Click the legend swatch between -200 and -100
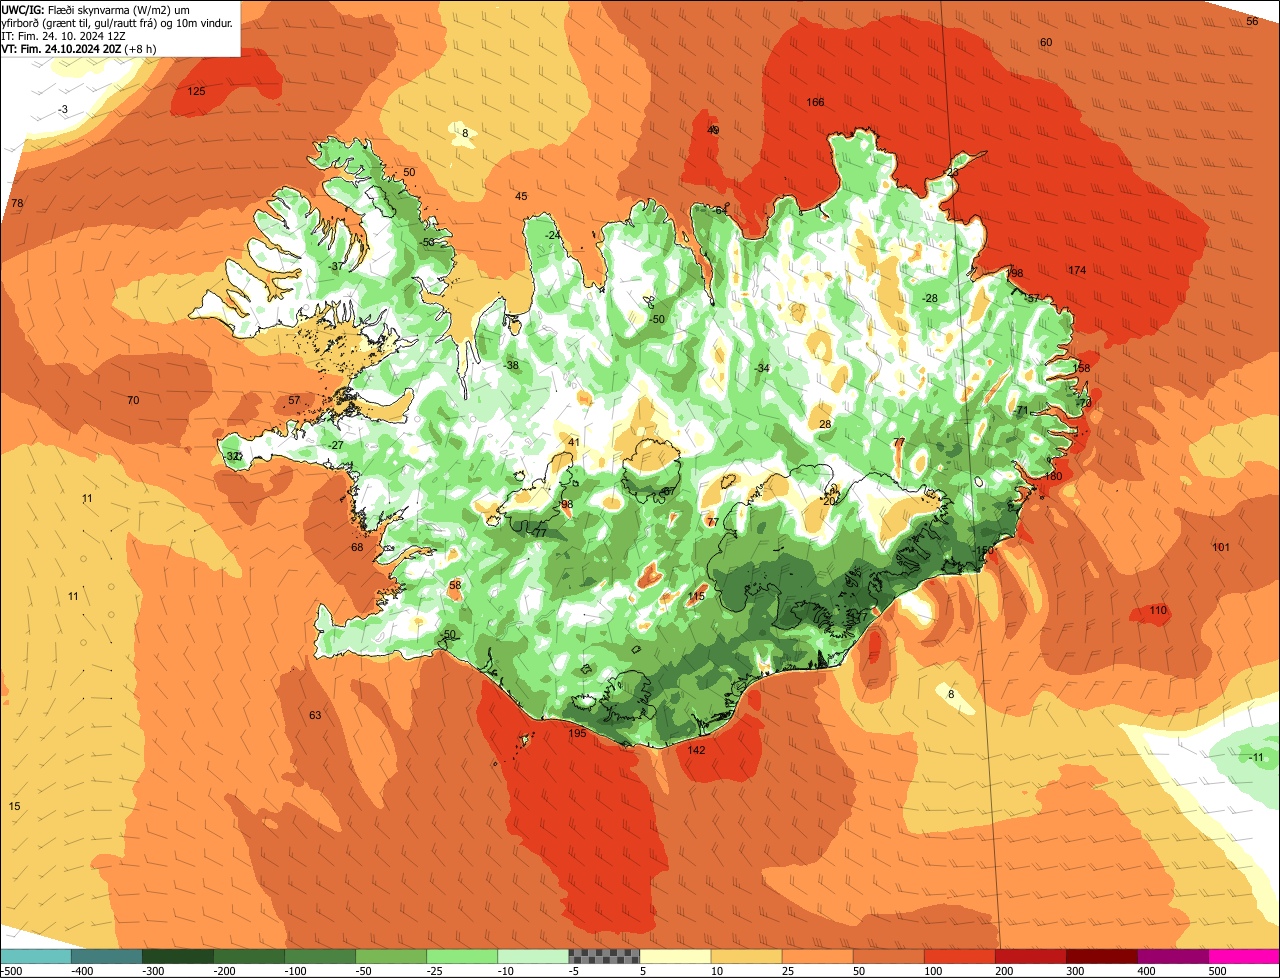The image size is (1280, 978). 248,956
